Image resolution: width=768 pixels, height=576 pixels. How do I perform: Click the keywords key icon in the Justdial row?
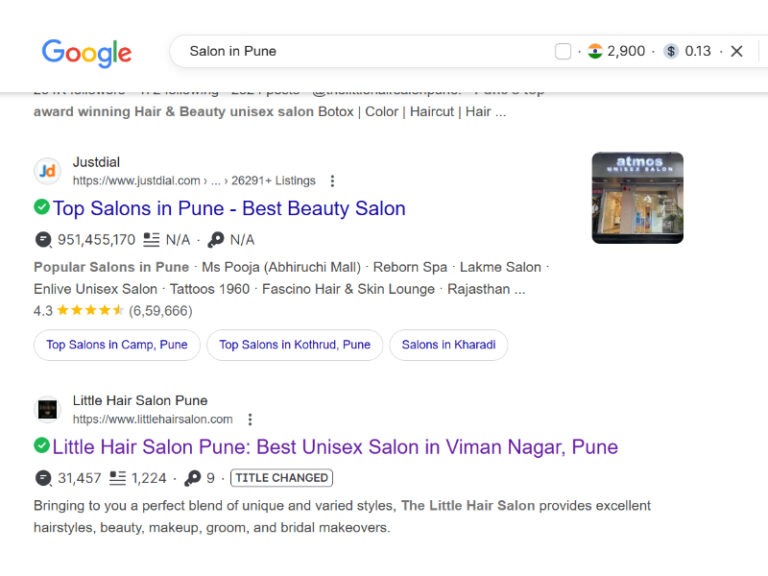click(216, 240)
